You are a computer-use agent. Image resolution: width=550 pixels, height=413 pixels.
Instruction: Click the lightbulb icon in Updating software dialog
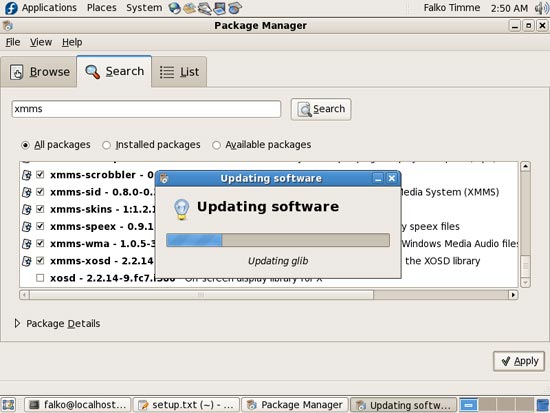pos(181,209)
